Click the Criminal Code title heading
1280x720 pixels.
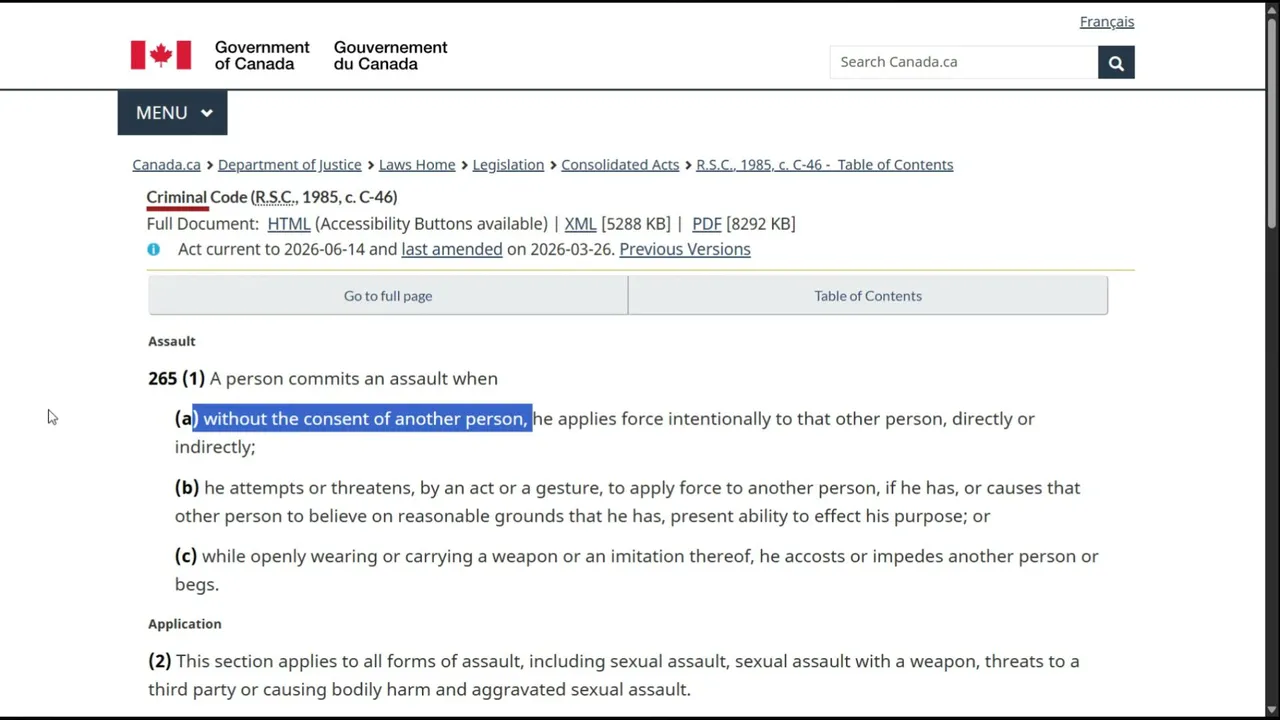coord(272,197)
